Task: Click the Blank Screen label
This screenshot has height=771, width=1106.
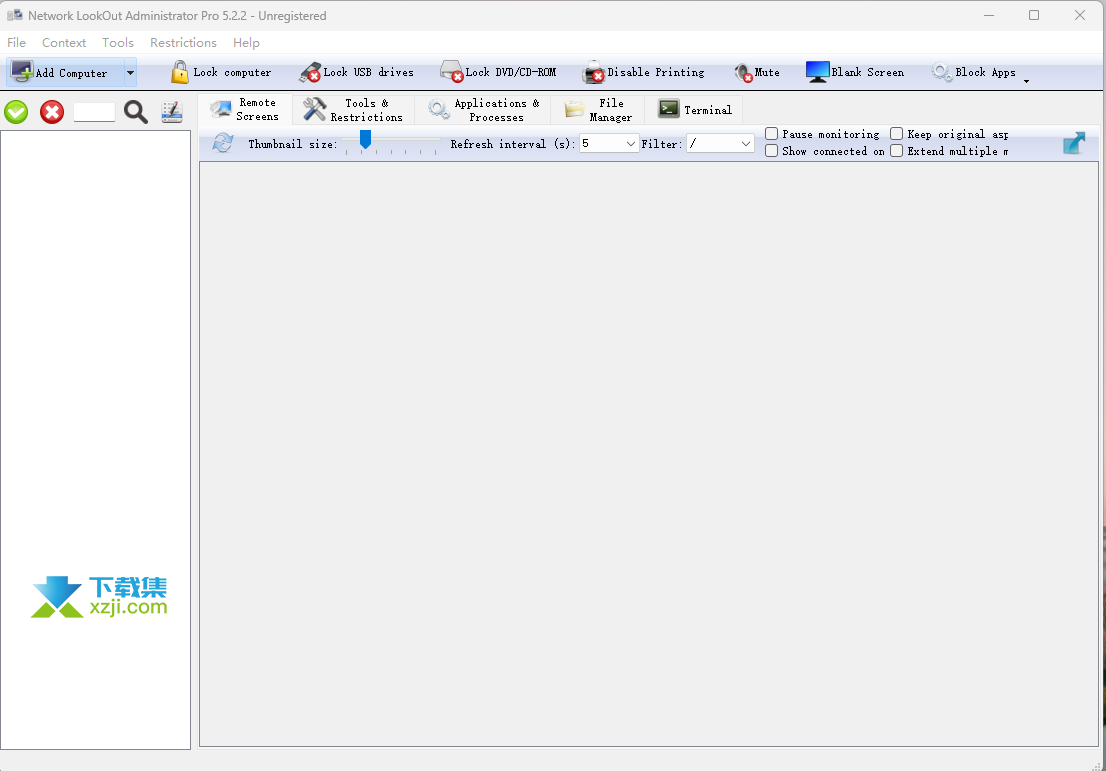Action: [868, 72]
